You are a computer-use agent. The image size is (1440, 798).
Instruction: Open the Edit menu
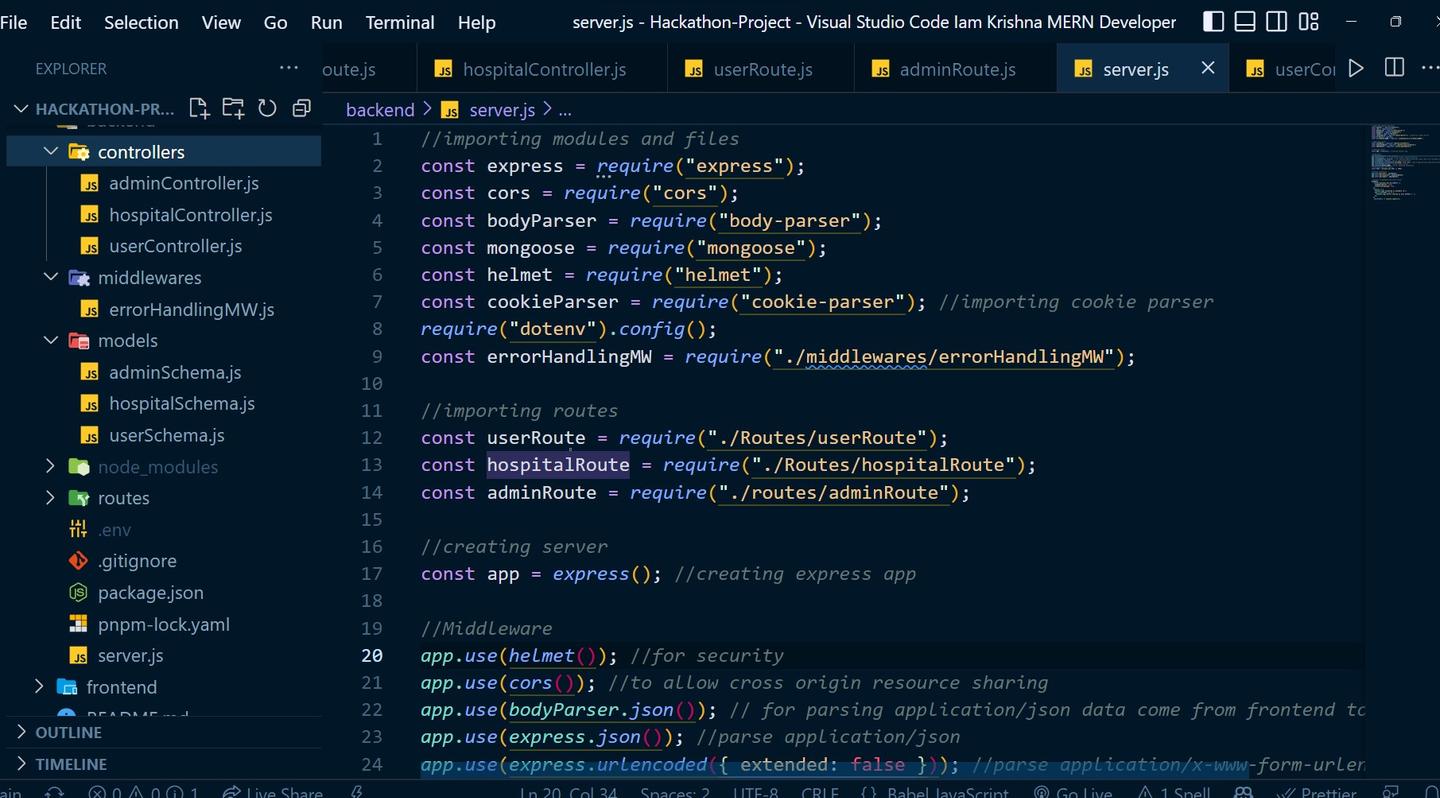66,22
